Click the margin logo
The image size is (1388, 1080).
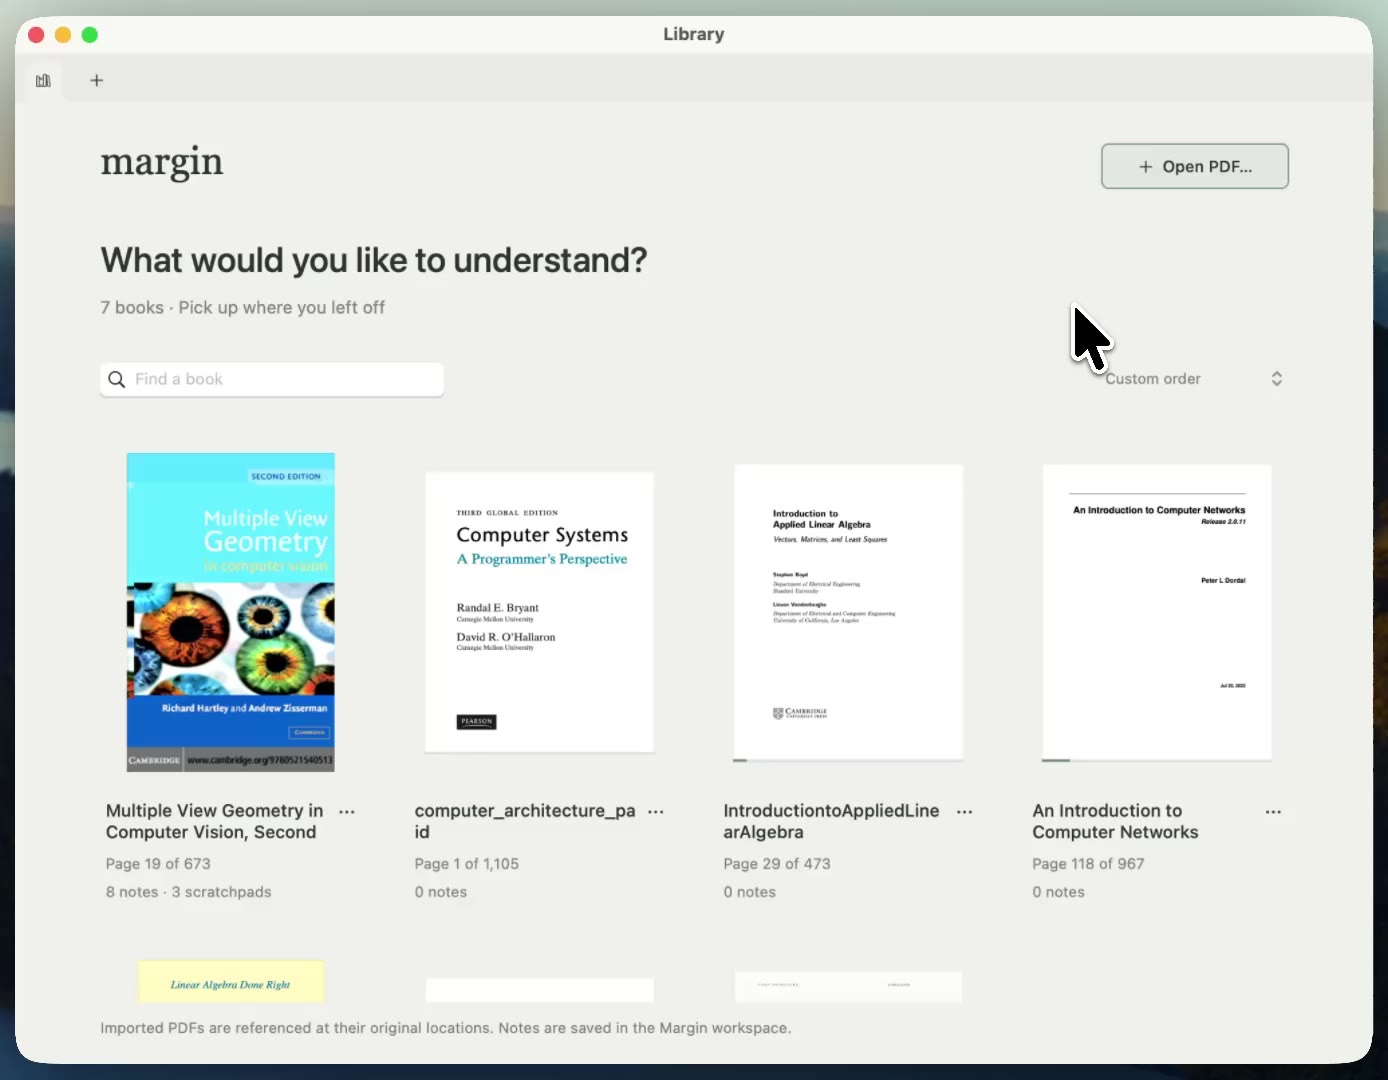click(162, 162)
